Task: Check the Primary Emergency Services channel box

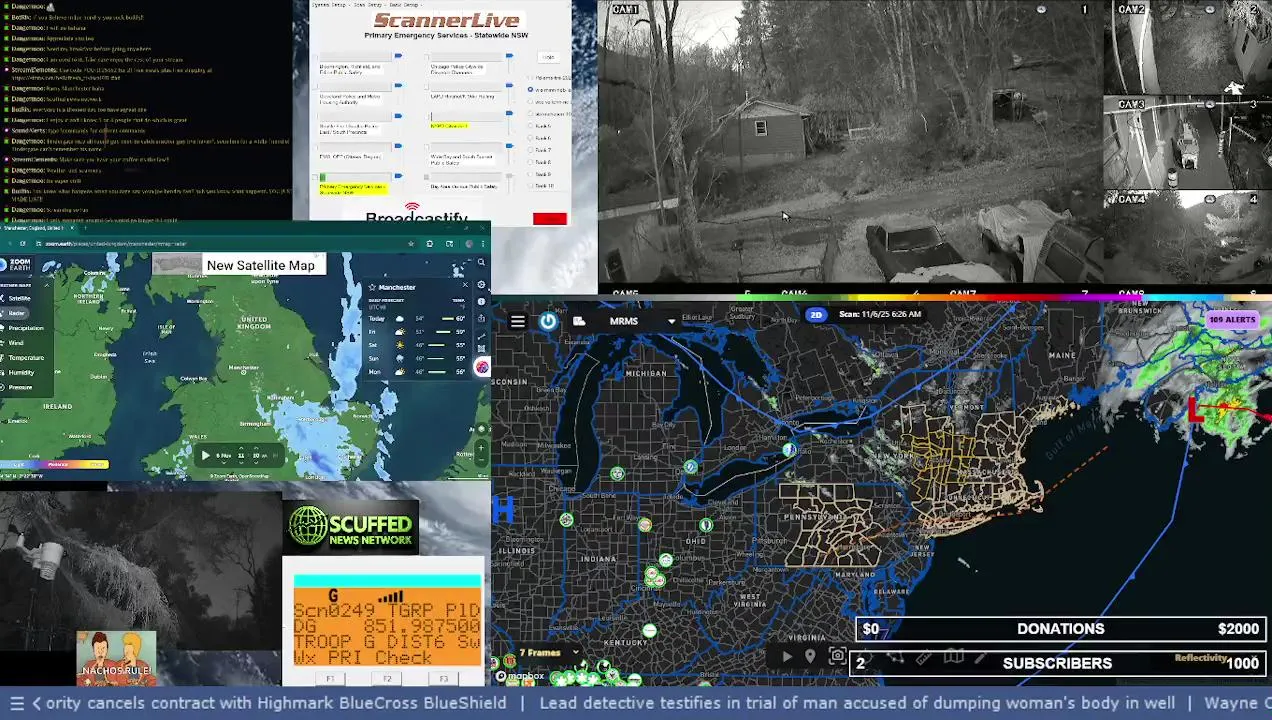Action: coord(314,177)
